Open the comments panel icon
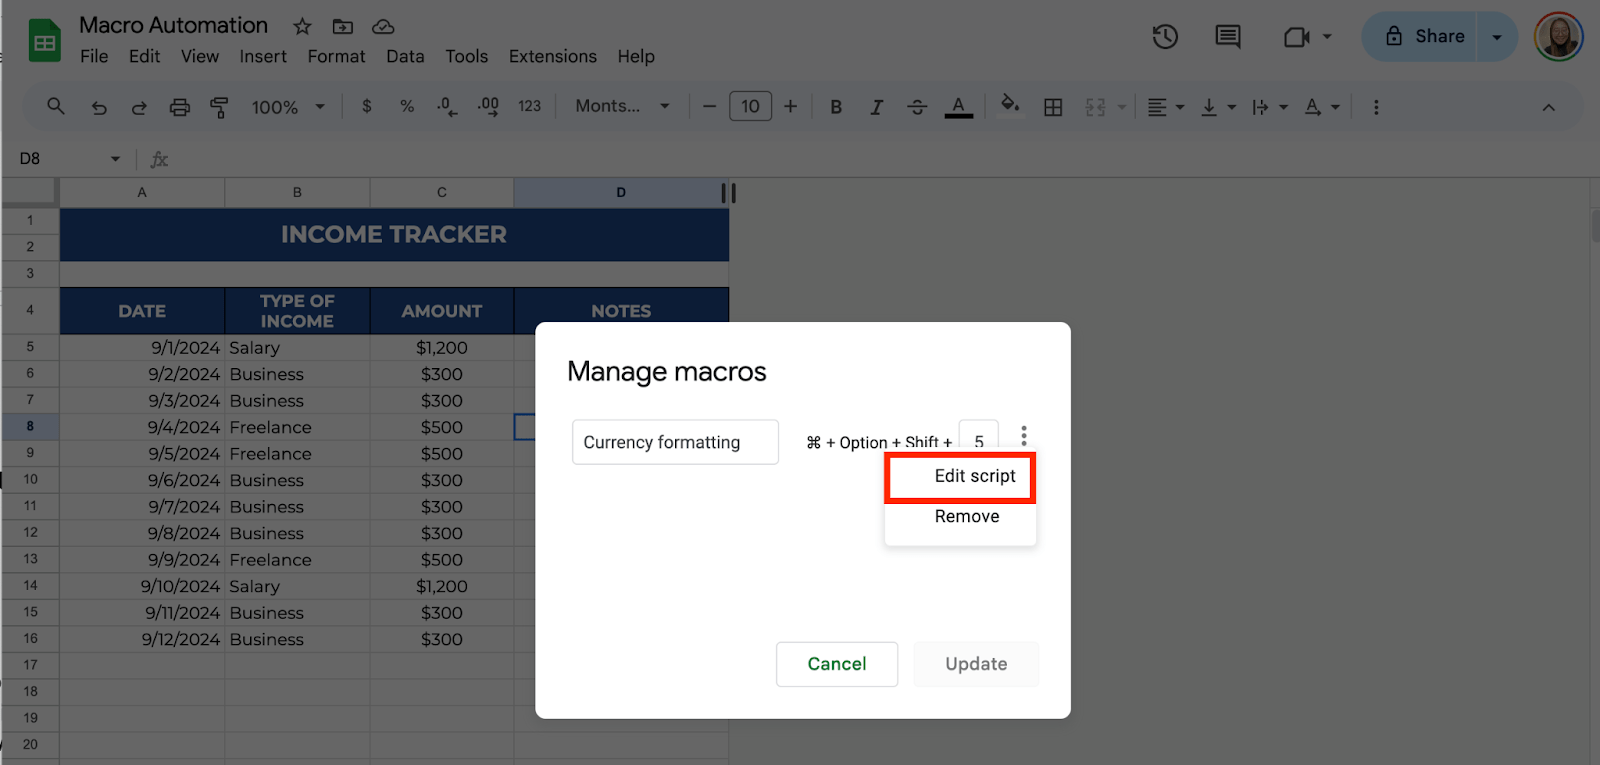 (x=1227, y=37)
